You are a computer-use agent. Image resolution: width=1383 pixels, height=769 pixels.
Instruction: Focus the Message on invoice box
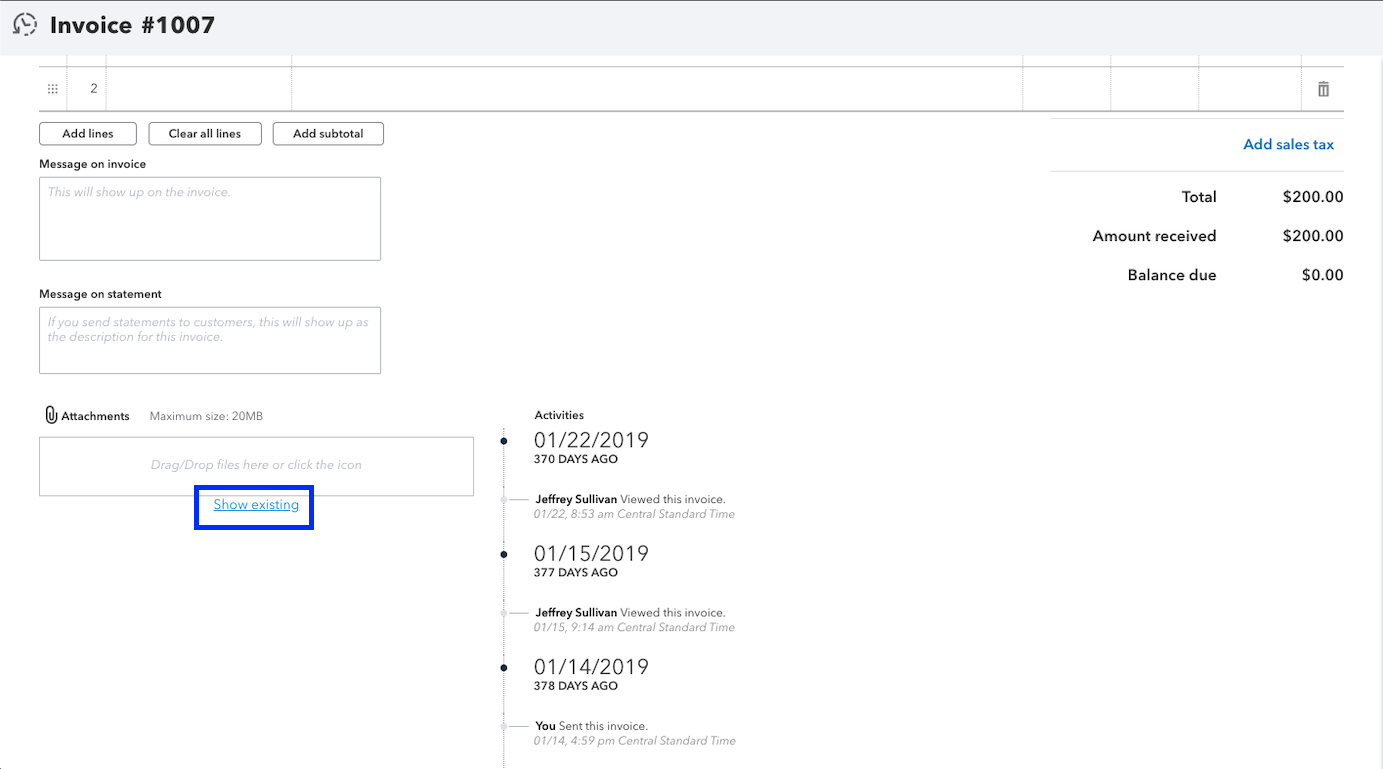210,219
